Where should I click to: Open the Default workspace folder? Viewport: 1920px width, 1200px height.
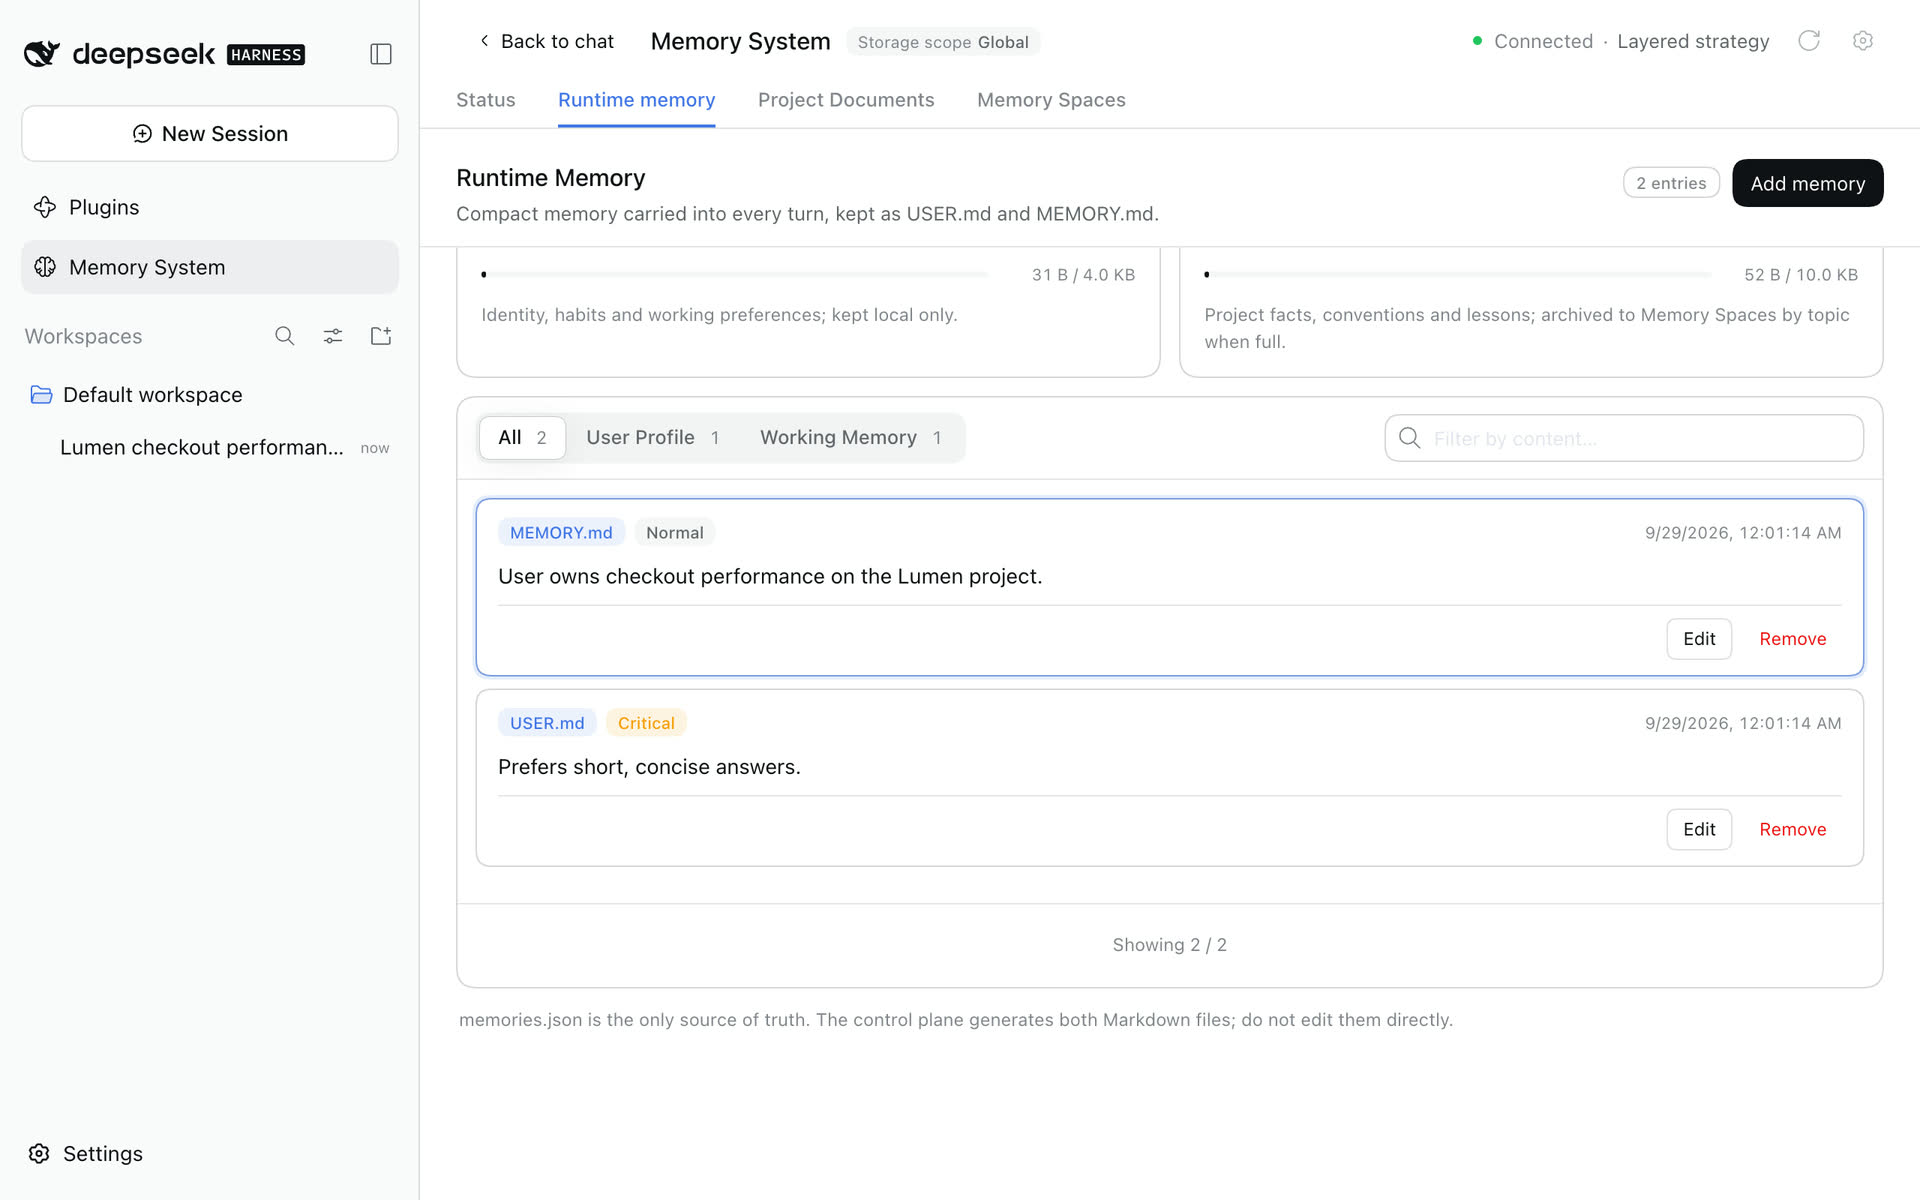(x=210, y=395)
